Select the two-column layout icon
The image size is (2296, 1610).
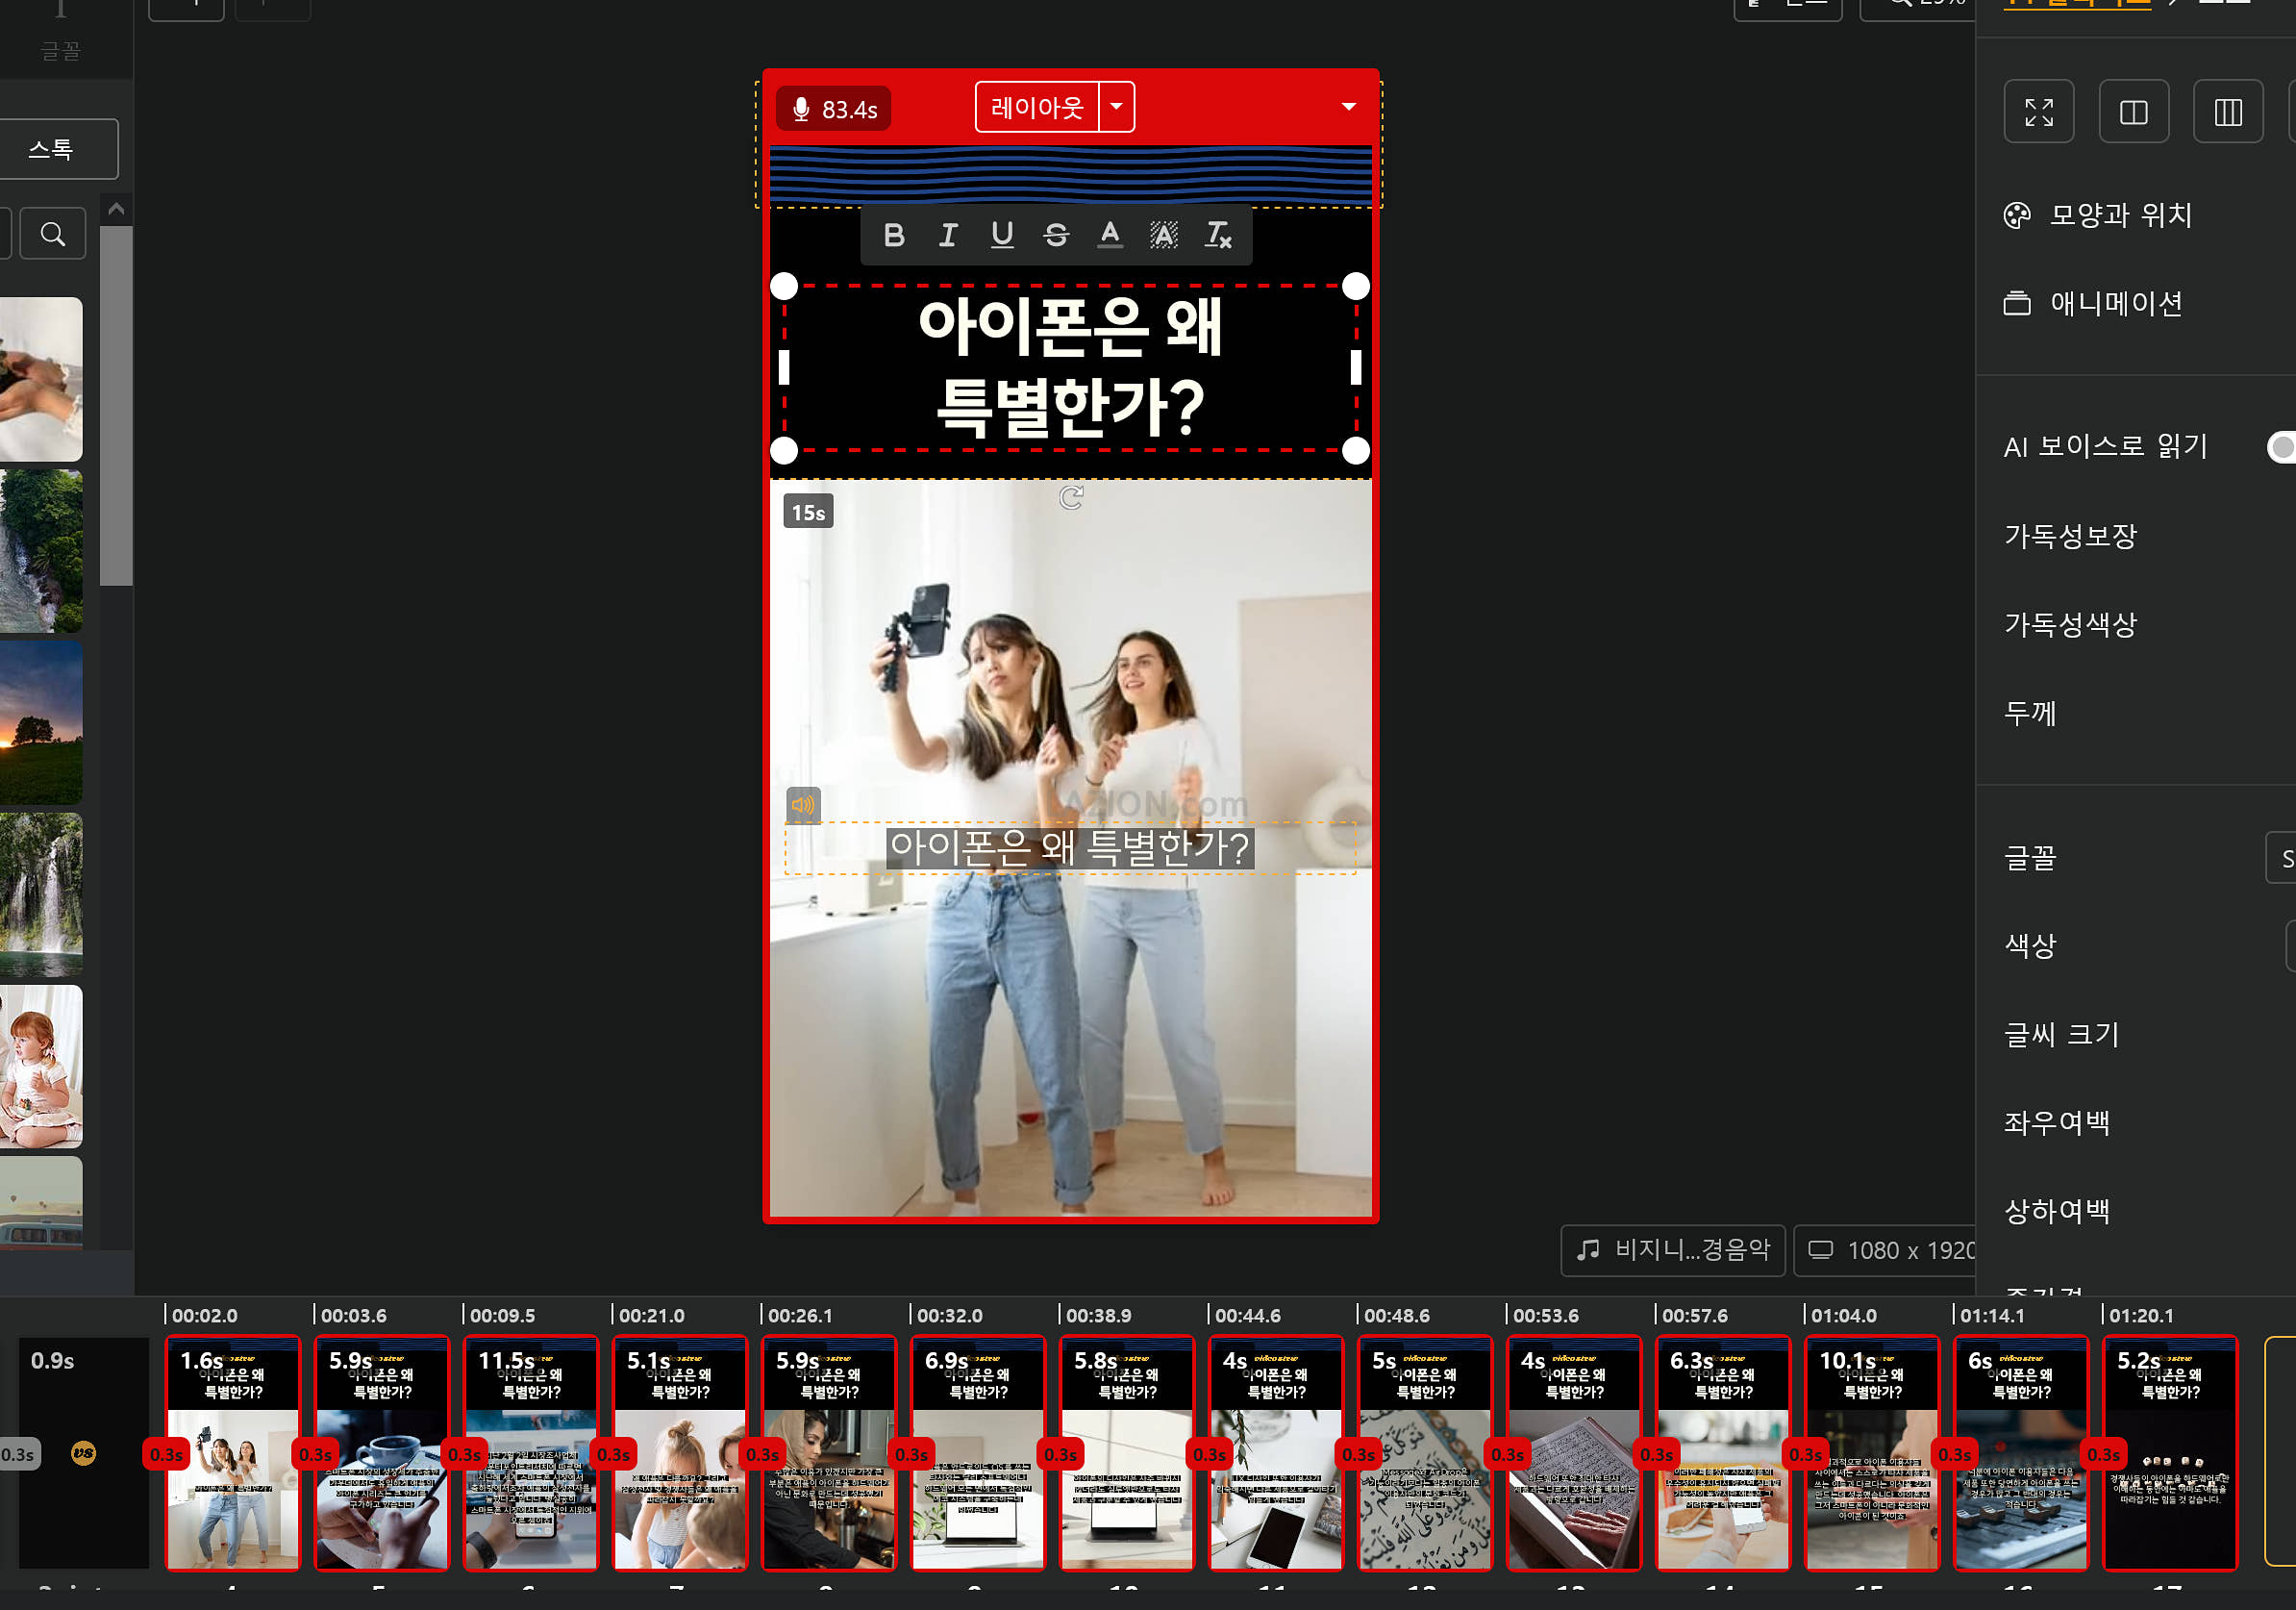(2133, 112)
